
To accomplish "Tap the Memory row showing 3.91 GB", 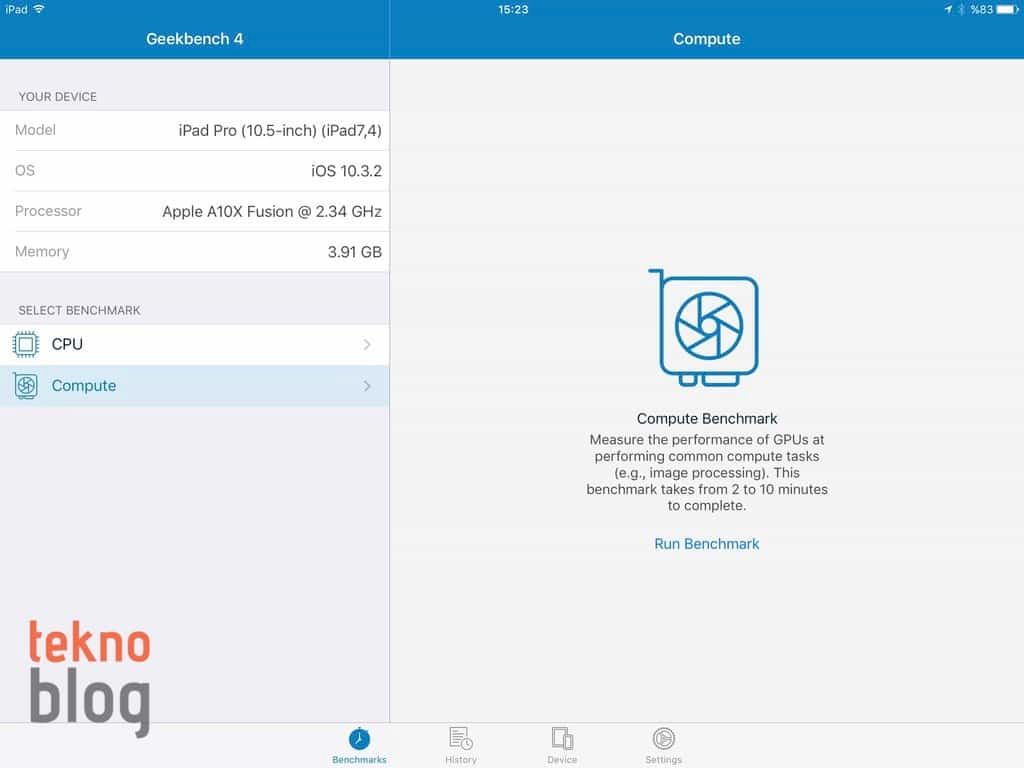I will [195, 252].
